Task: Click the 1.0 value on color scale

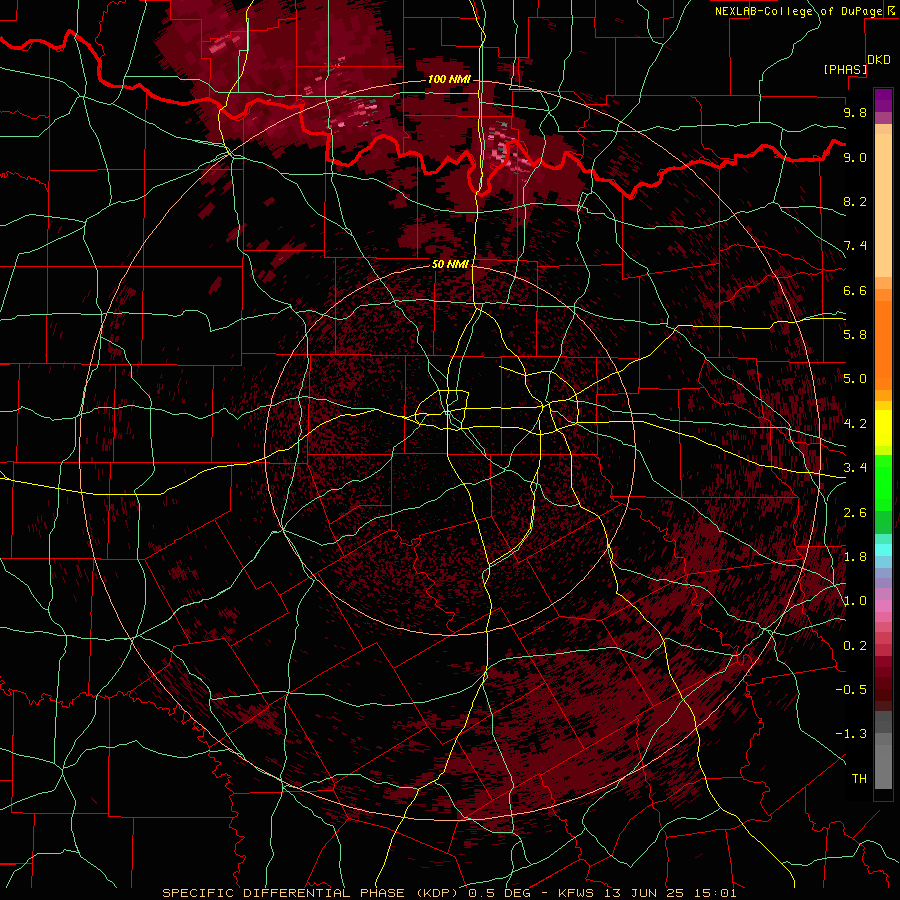Action: pyautogui.click(x=855, y=601)
